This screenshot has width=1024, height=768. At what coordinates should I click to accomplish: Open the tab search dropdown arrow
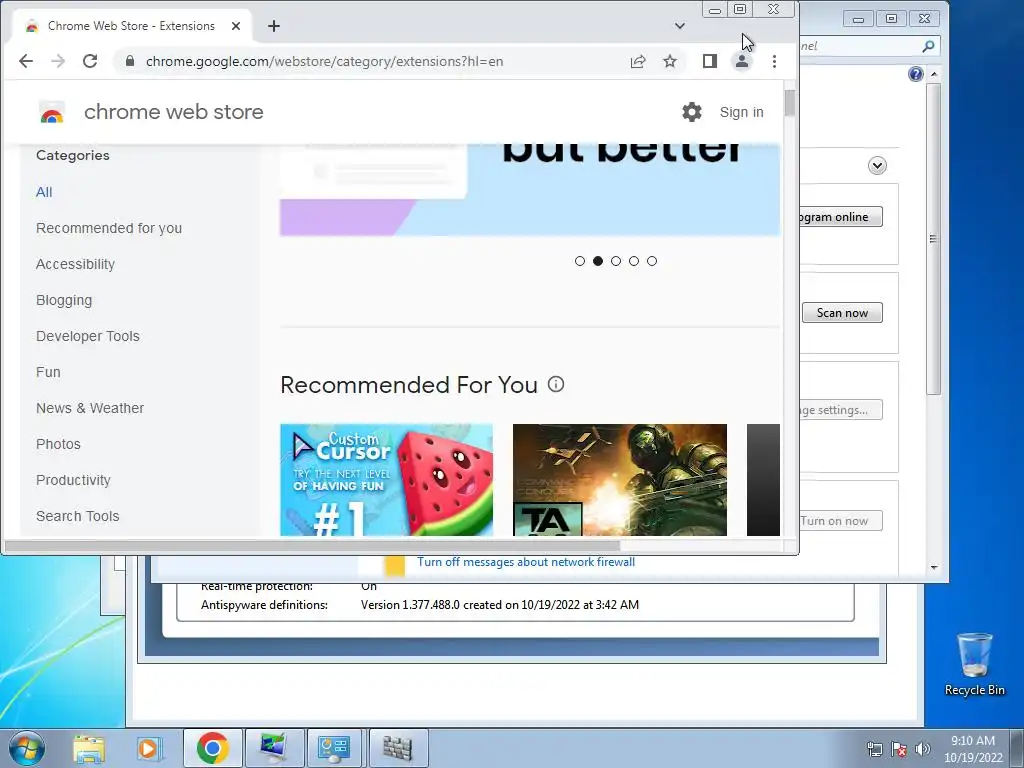(x=680, y=26)
